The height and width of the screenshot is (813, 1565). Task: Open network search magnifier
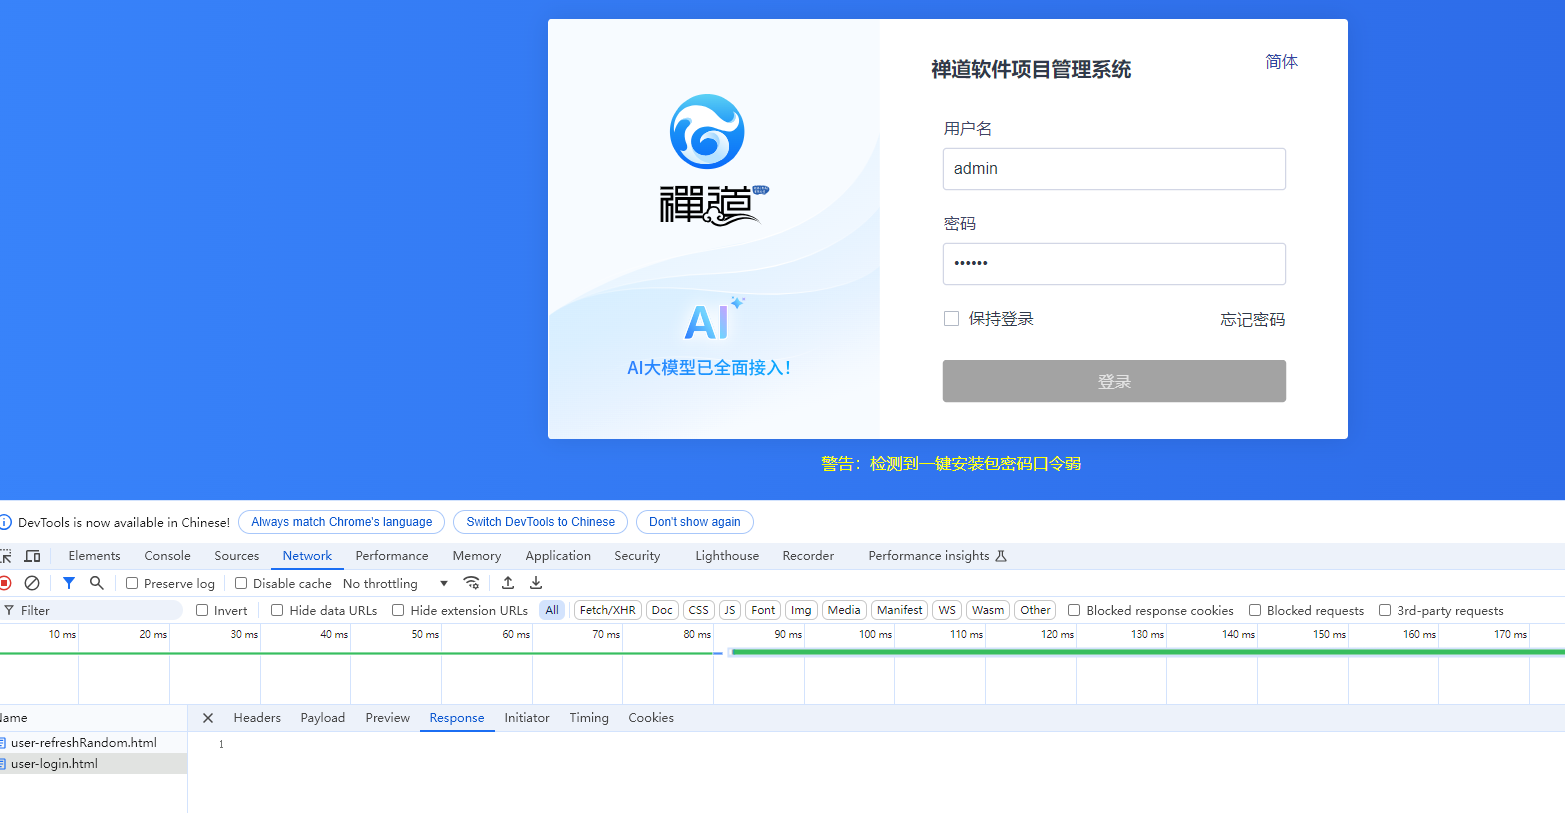[x=97, y=583]
